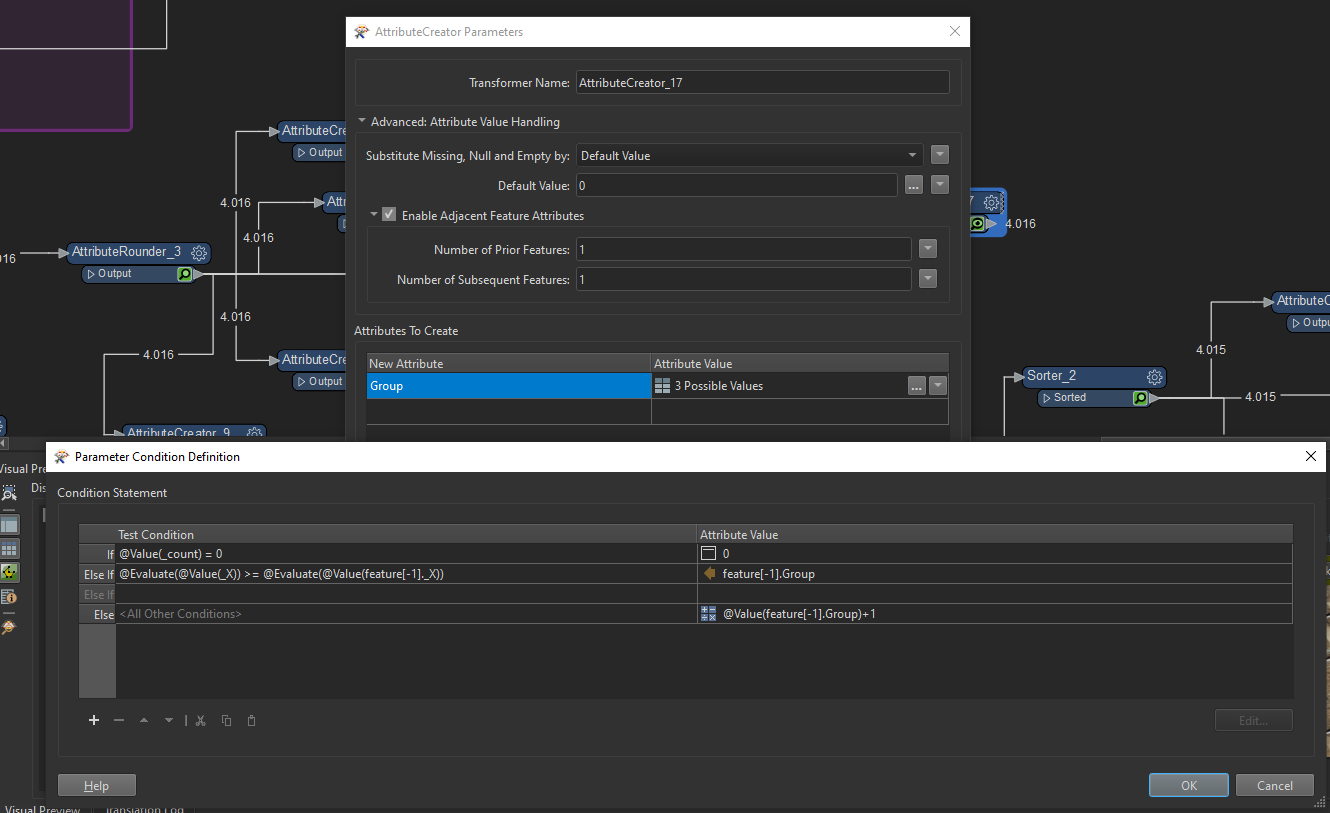Open Number of Subsequent Features arrow menu

pos(928,279)
